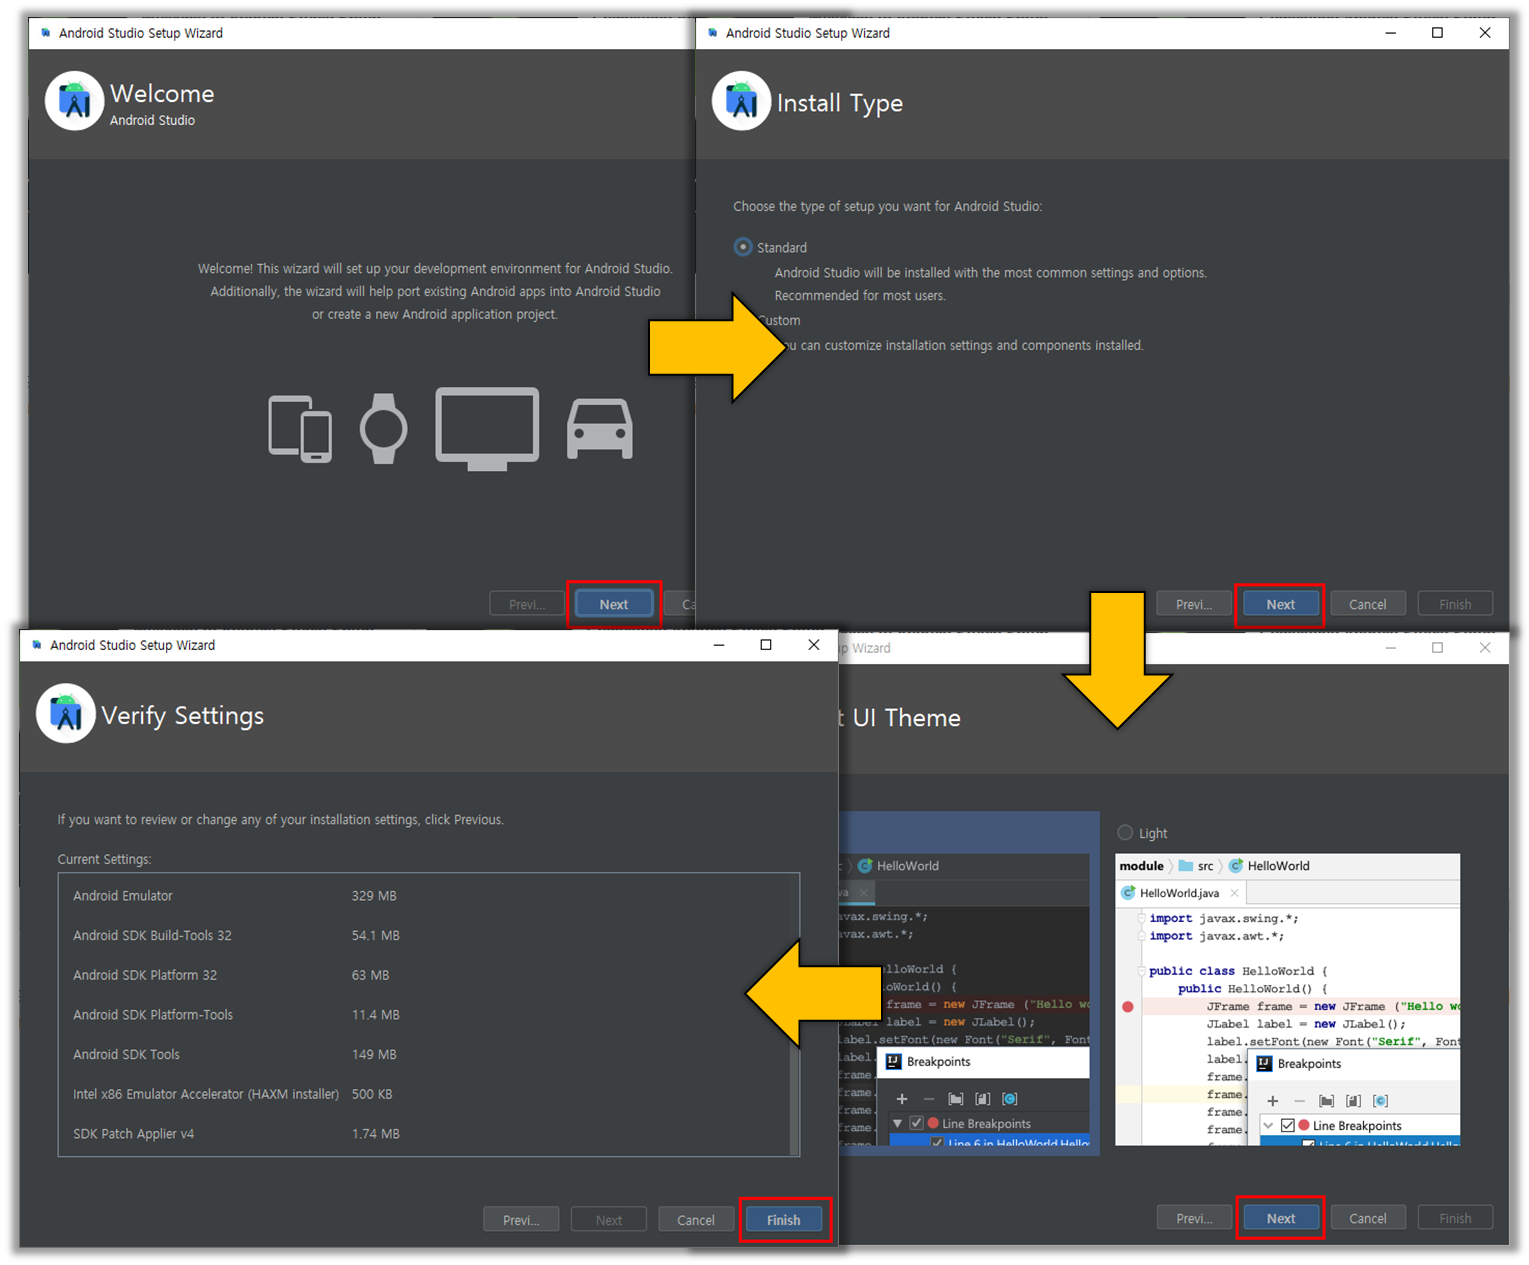Click the 1.74 MB size value

tap(376, 1134)
